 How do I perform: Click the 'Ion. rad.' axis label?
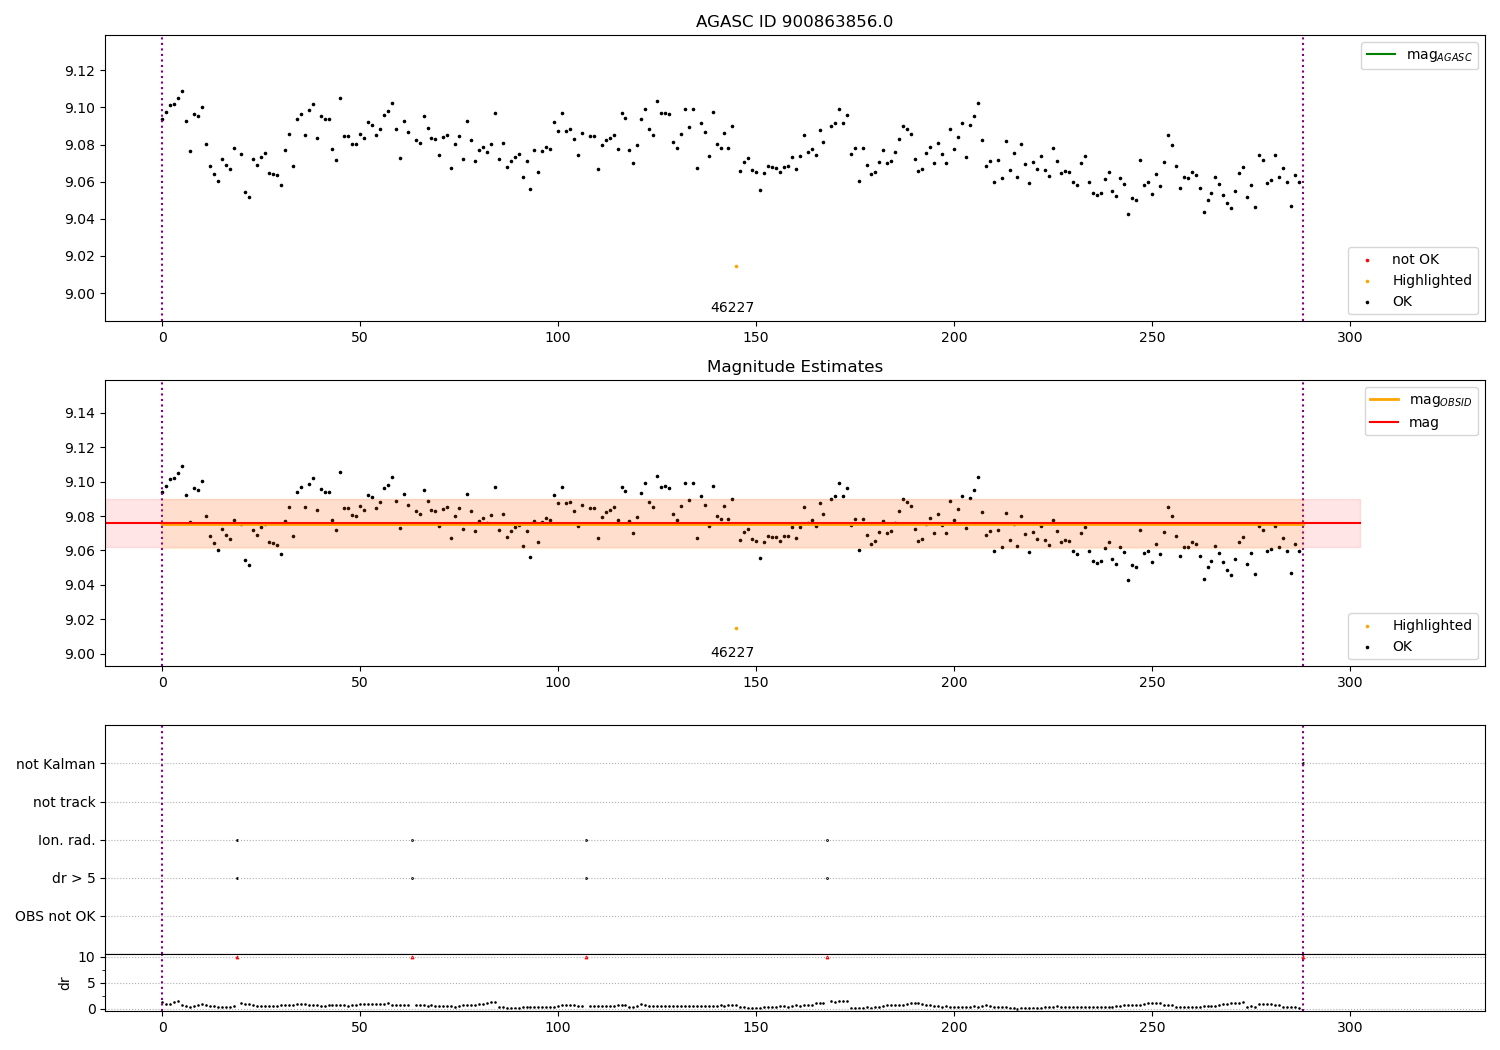(x=67, y=840)
